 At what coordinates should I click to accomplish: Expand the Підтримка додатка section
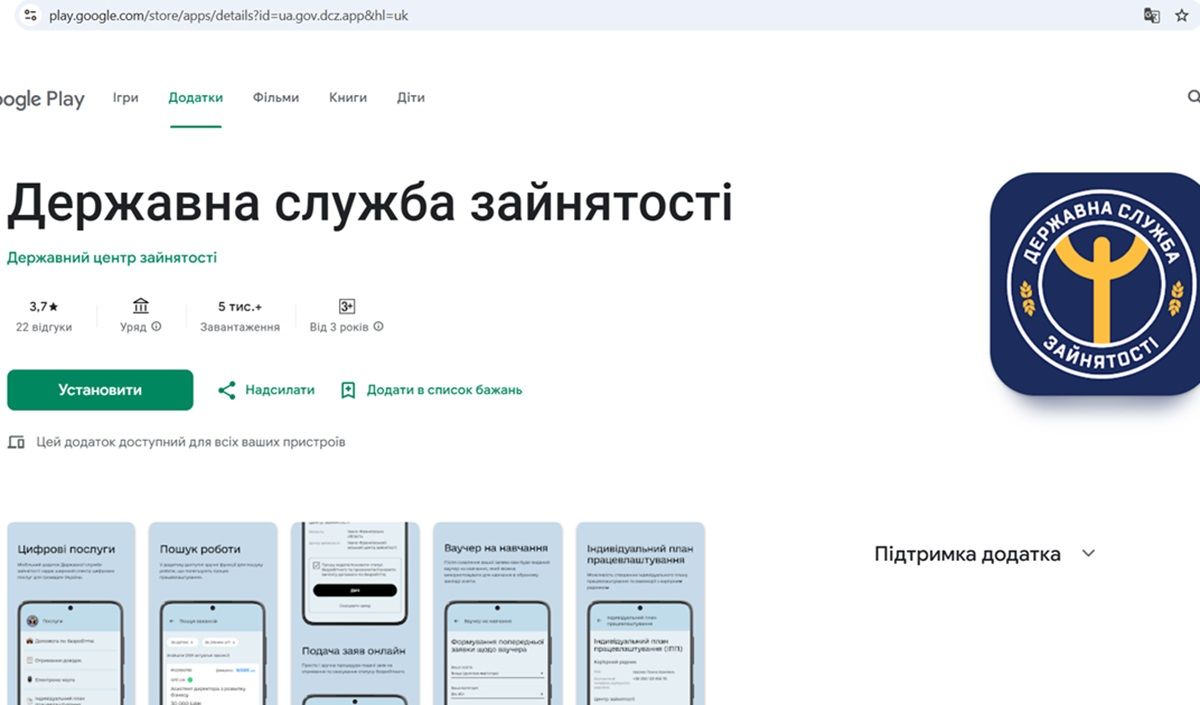coord(1087,553)
